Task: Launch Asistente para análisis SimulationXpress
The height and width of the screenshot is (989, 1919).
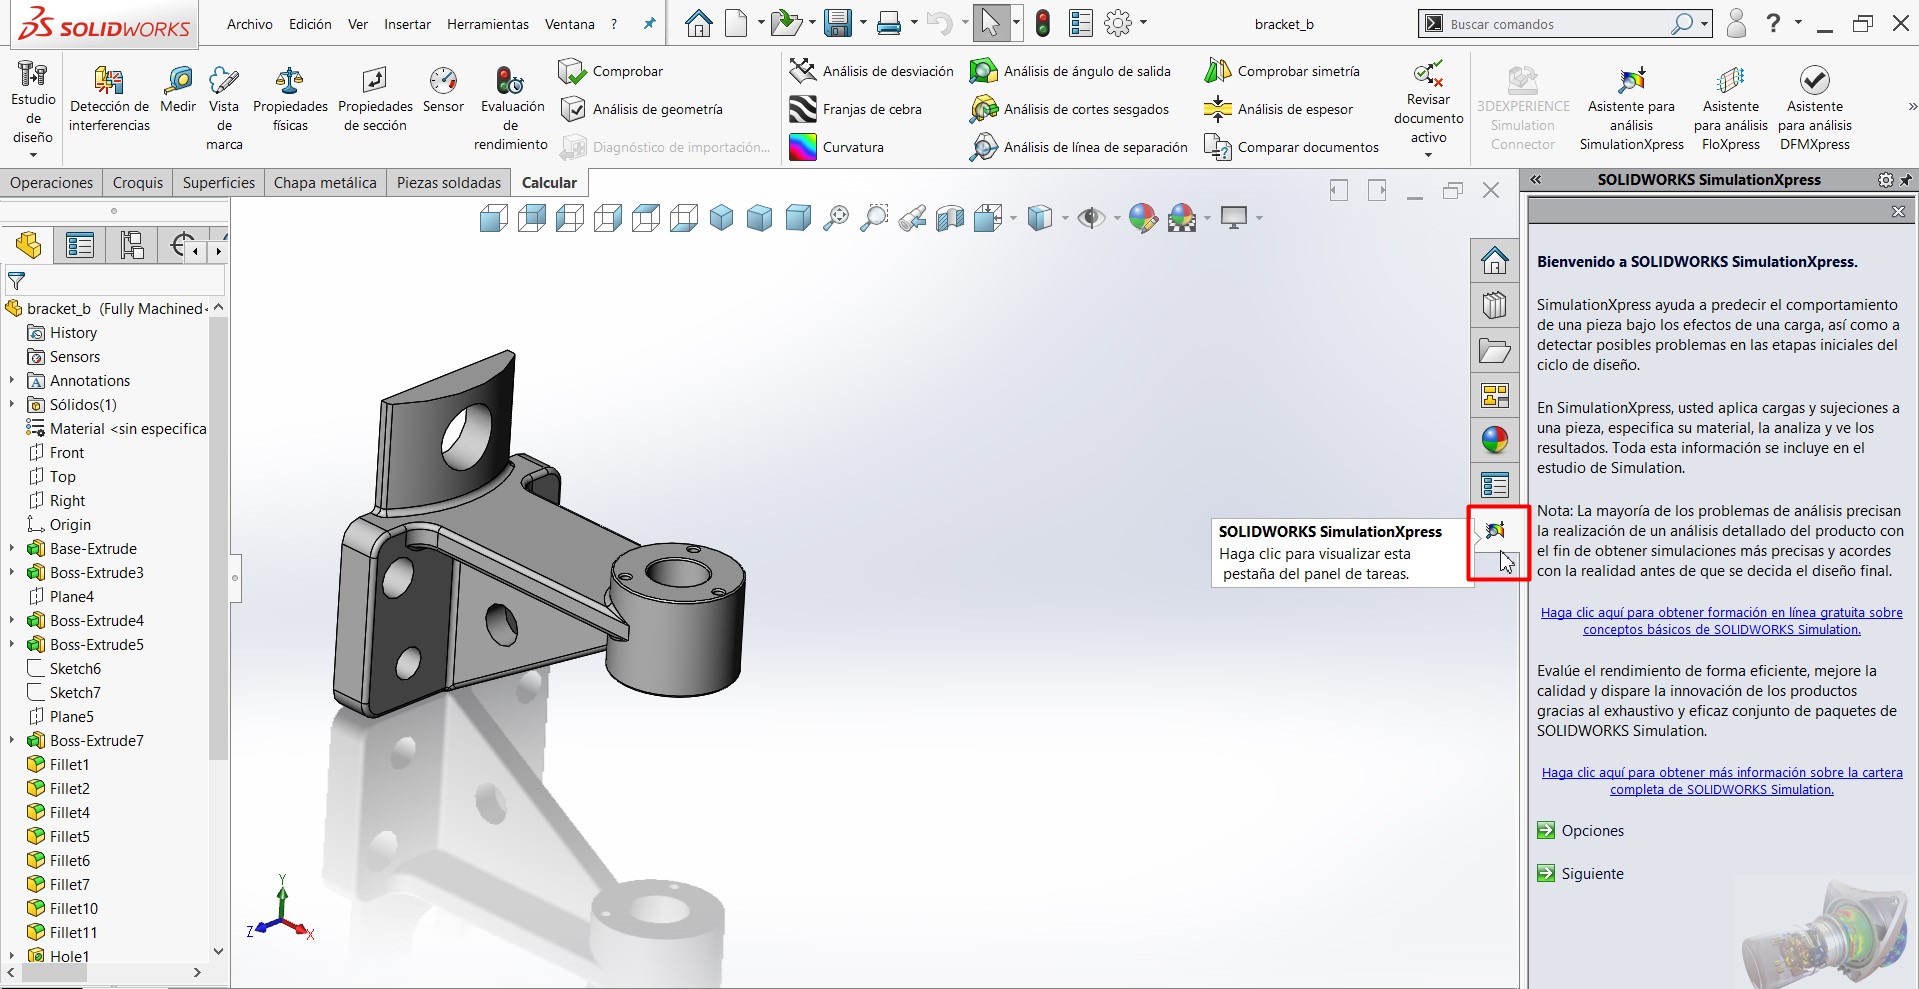Action: tap(1631, 108)
